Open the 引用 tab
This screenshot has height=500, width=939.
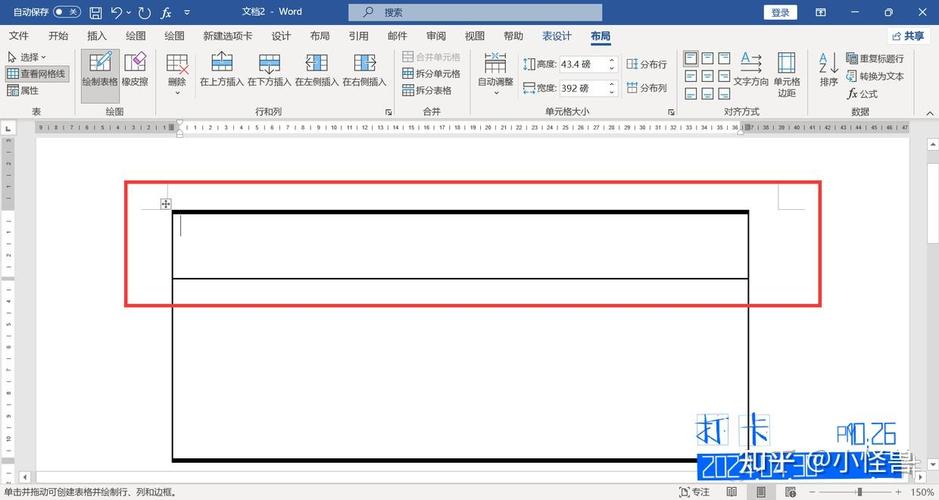[x=358, y=36]
